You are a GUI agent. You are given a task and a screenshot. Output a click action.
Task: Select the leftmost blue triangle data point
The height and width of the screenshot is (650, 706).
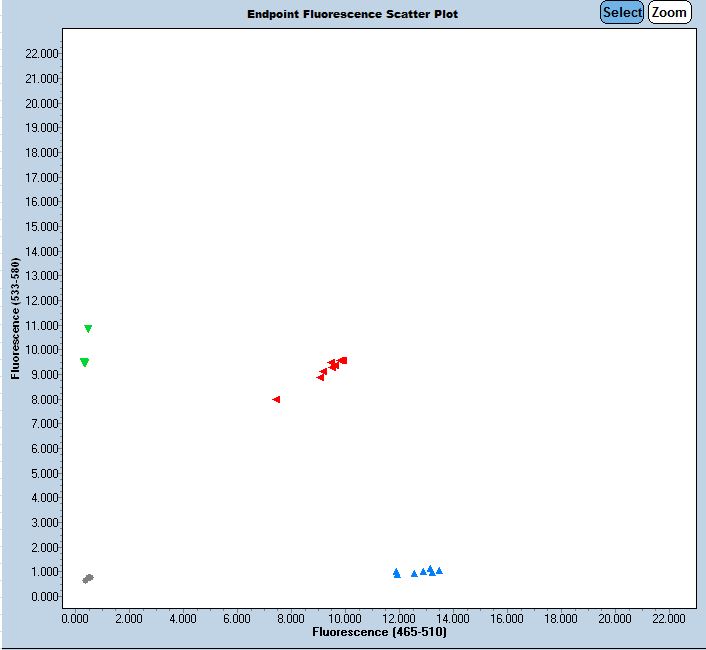[396, 573]
